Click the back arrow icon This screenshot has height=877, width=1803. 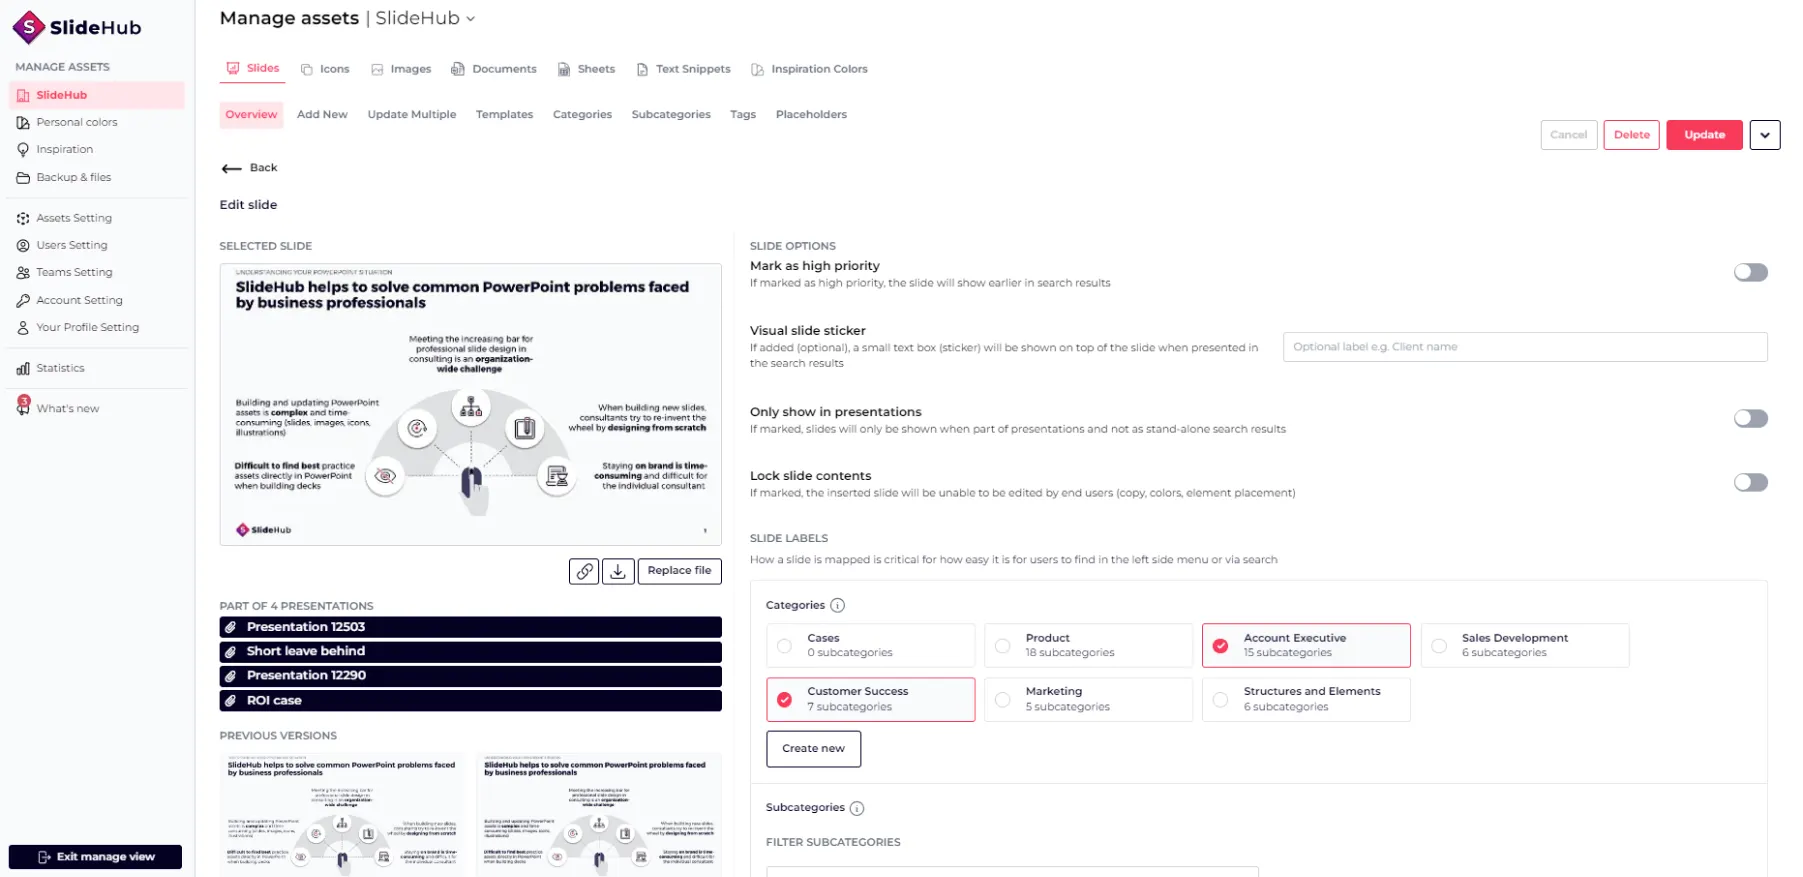tap(231, 168)
